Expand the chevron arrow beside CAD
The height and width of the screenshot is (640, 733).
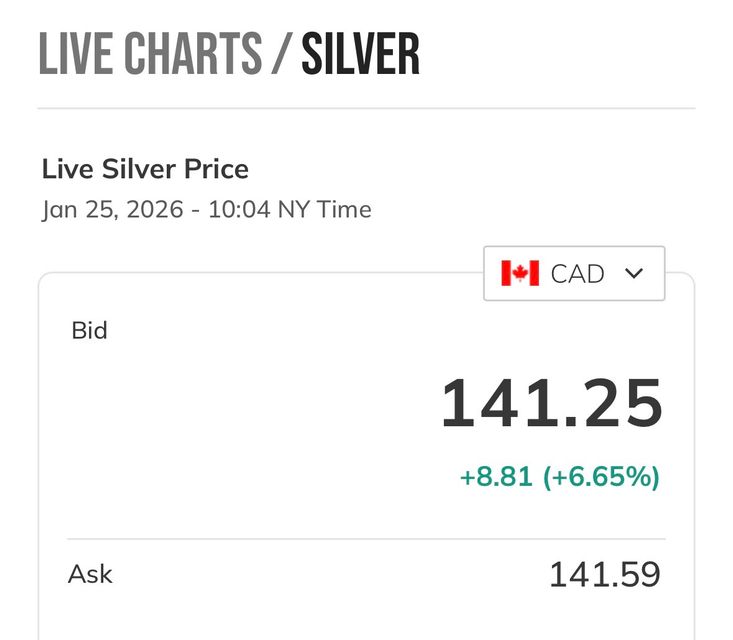click(x=633, y=273)
